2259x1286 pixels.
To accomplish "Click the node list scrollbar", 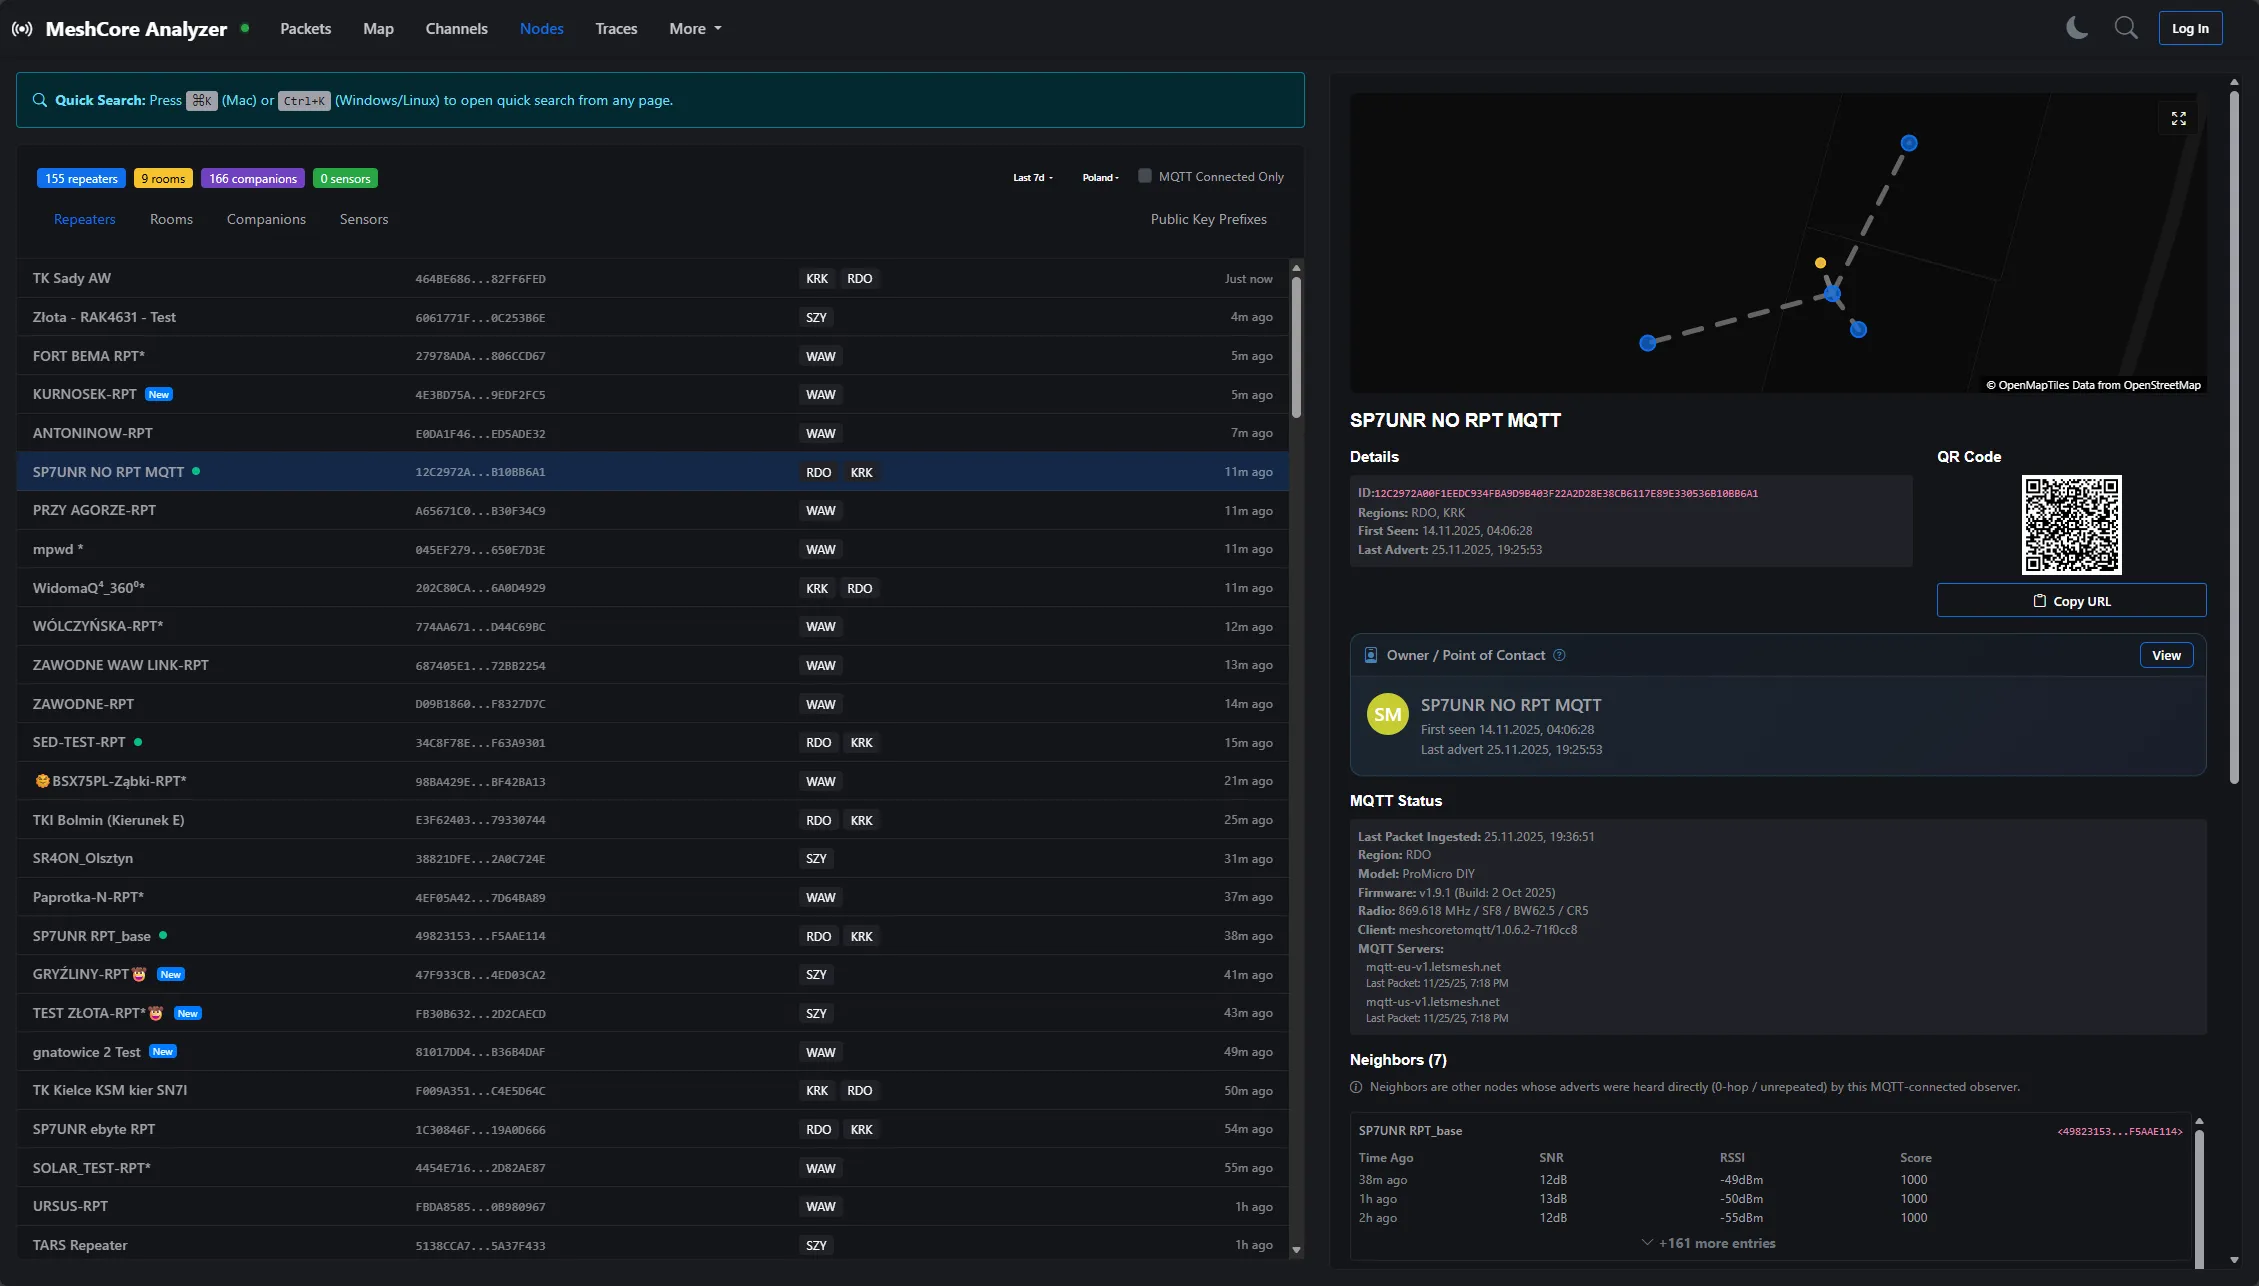I will coord(1296,345).
